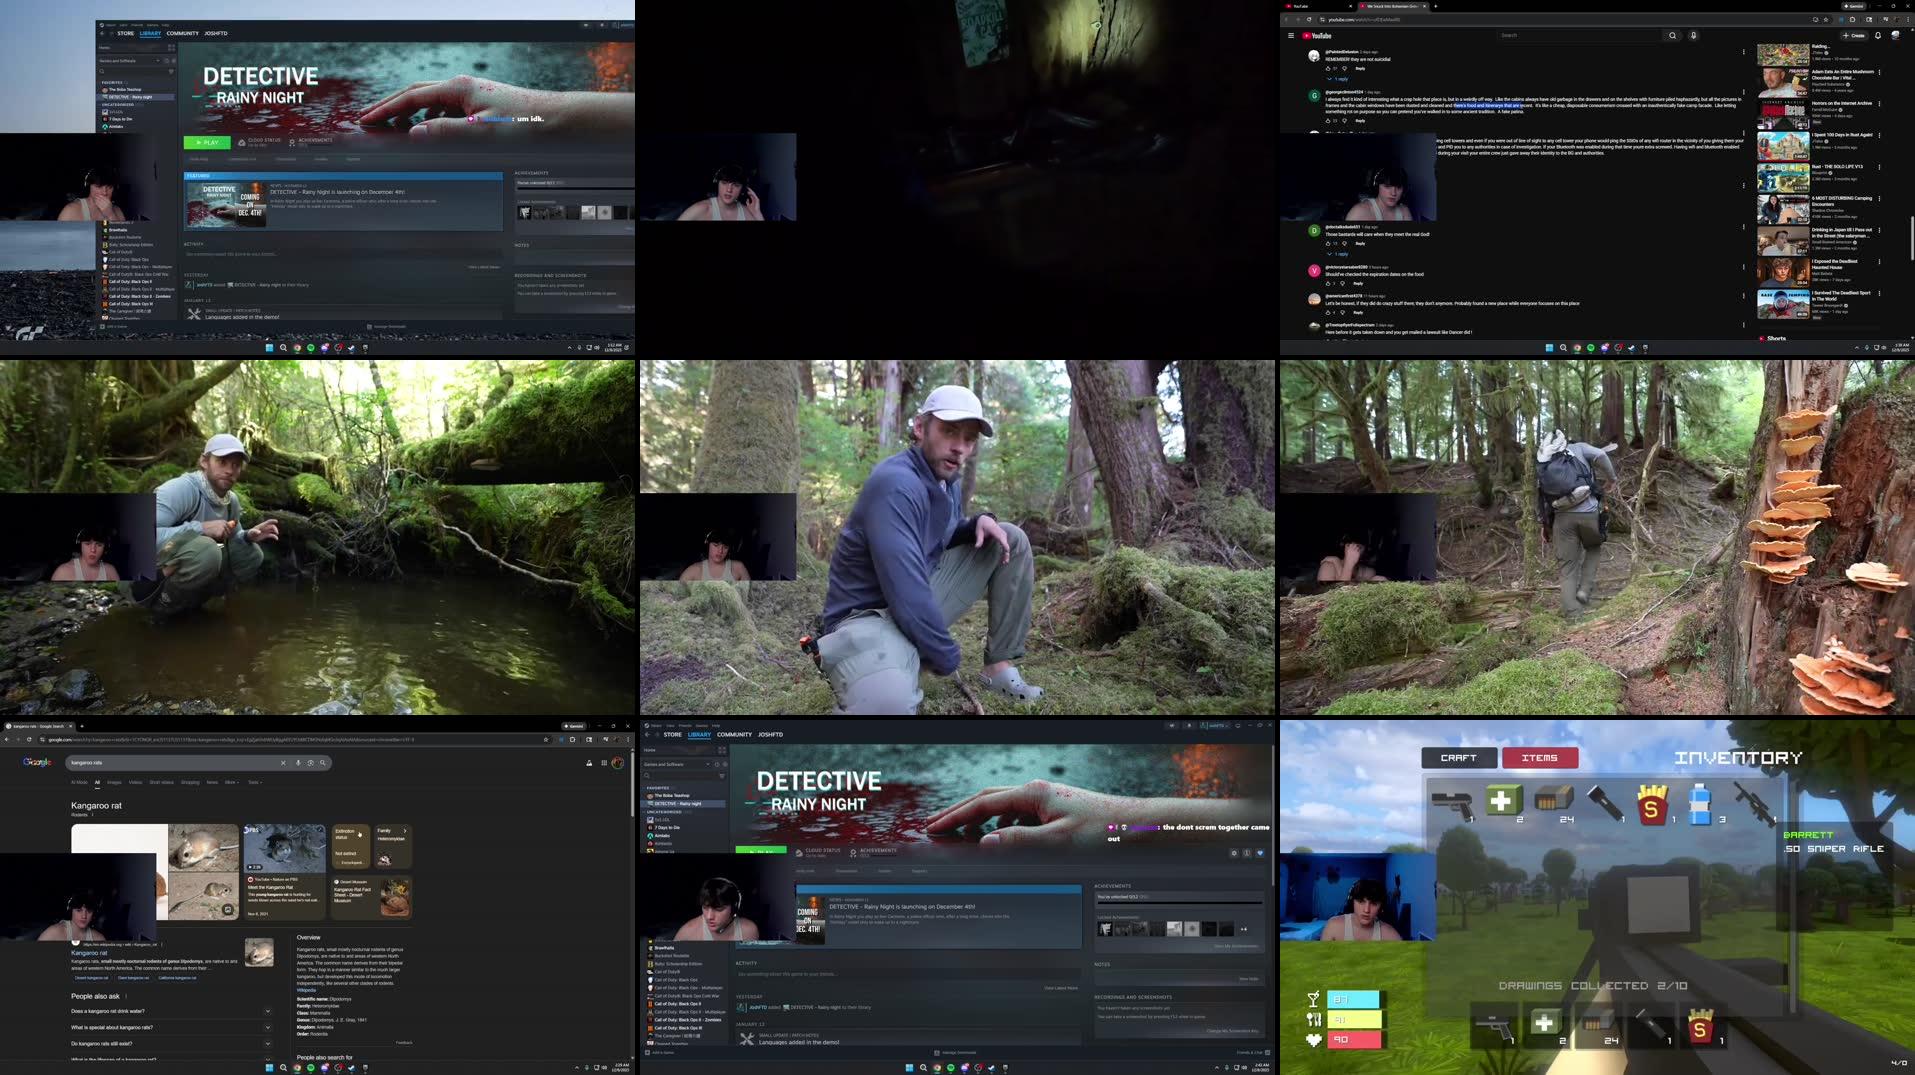Like the comment 'REMEMBER! they are not suicidal'
The height and width of the screenshot is (1075, 1915).
tap(1328, 68)
